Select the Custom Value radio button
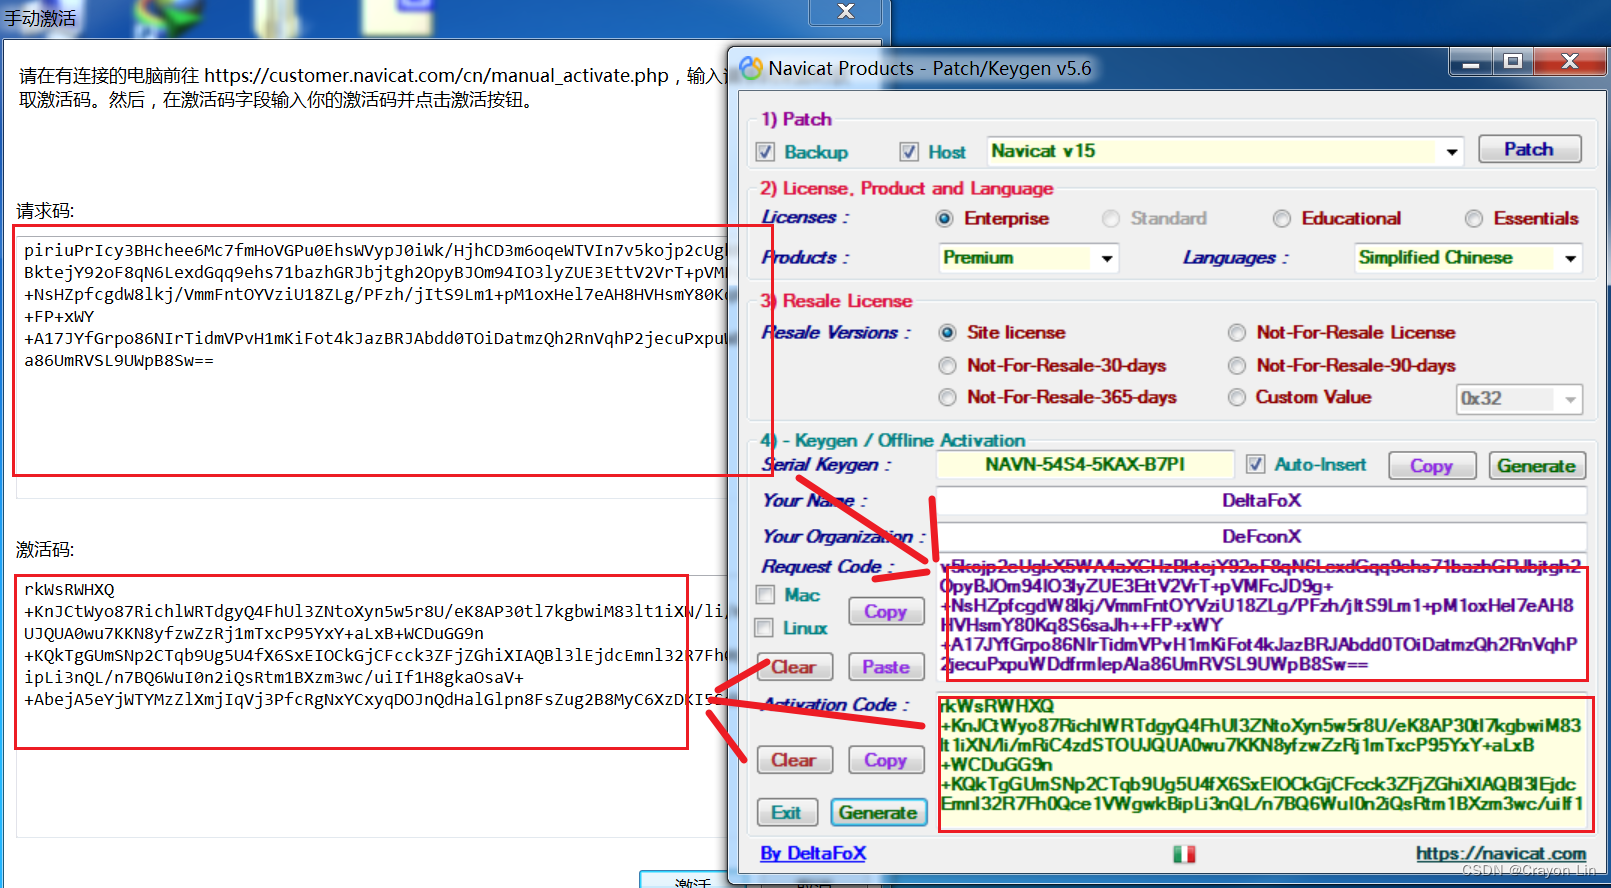The image size is (1611, 888). [x=1237, y=397]
